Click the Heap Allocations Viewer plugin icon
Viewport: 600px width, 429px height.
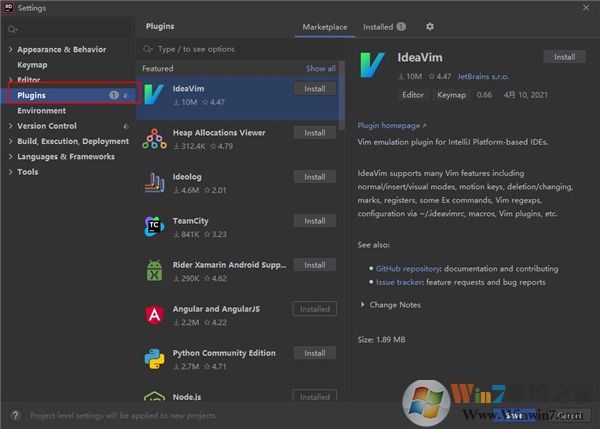coord(154,138)
